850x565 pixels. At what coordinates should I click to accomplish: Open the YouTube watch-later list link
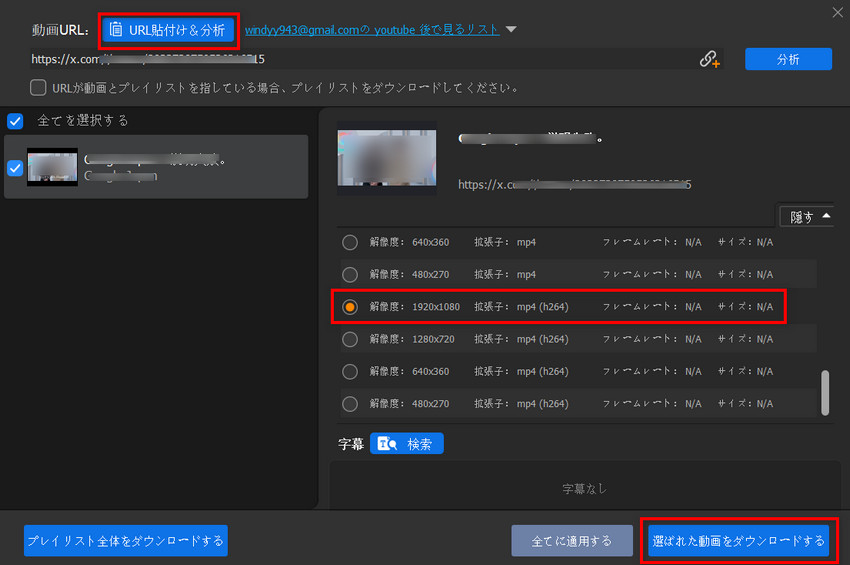coord(372,30)
